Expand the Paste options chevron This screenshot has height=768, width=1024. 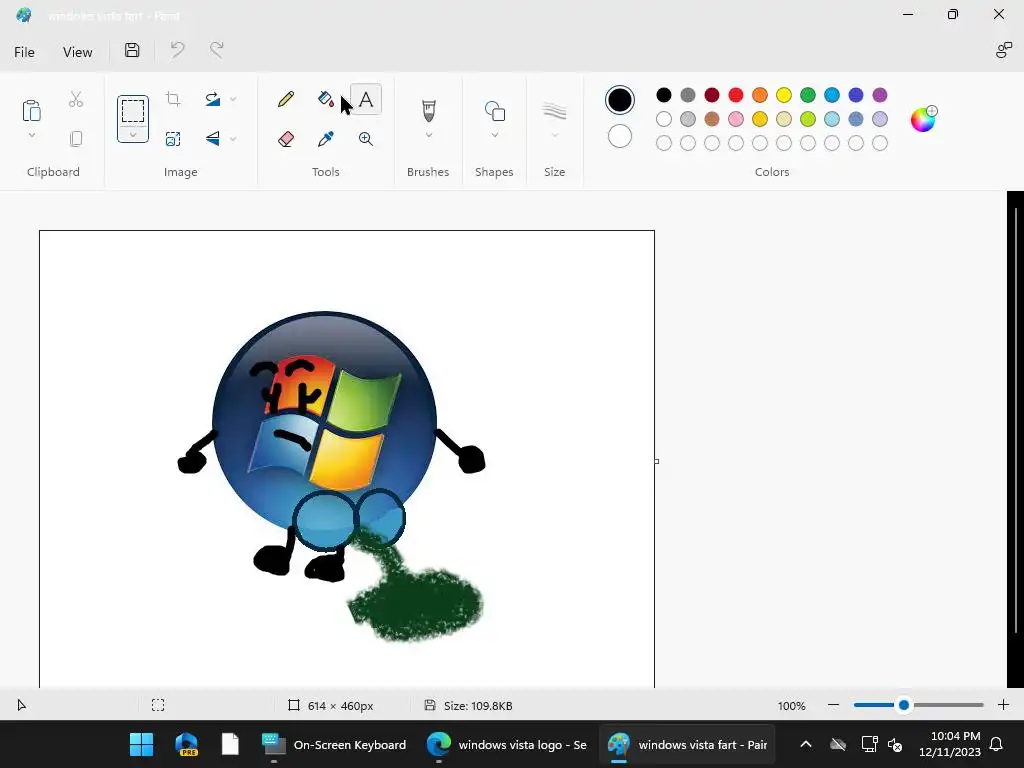(31, 135)
